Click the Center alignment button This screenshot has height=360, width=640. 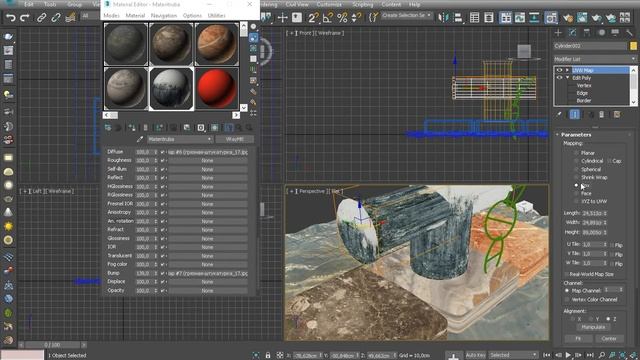[x=609, y=339]
